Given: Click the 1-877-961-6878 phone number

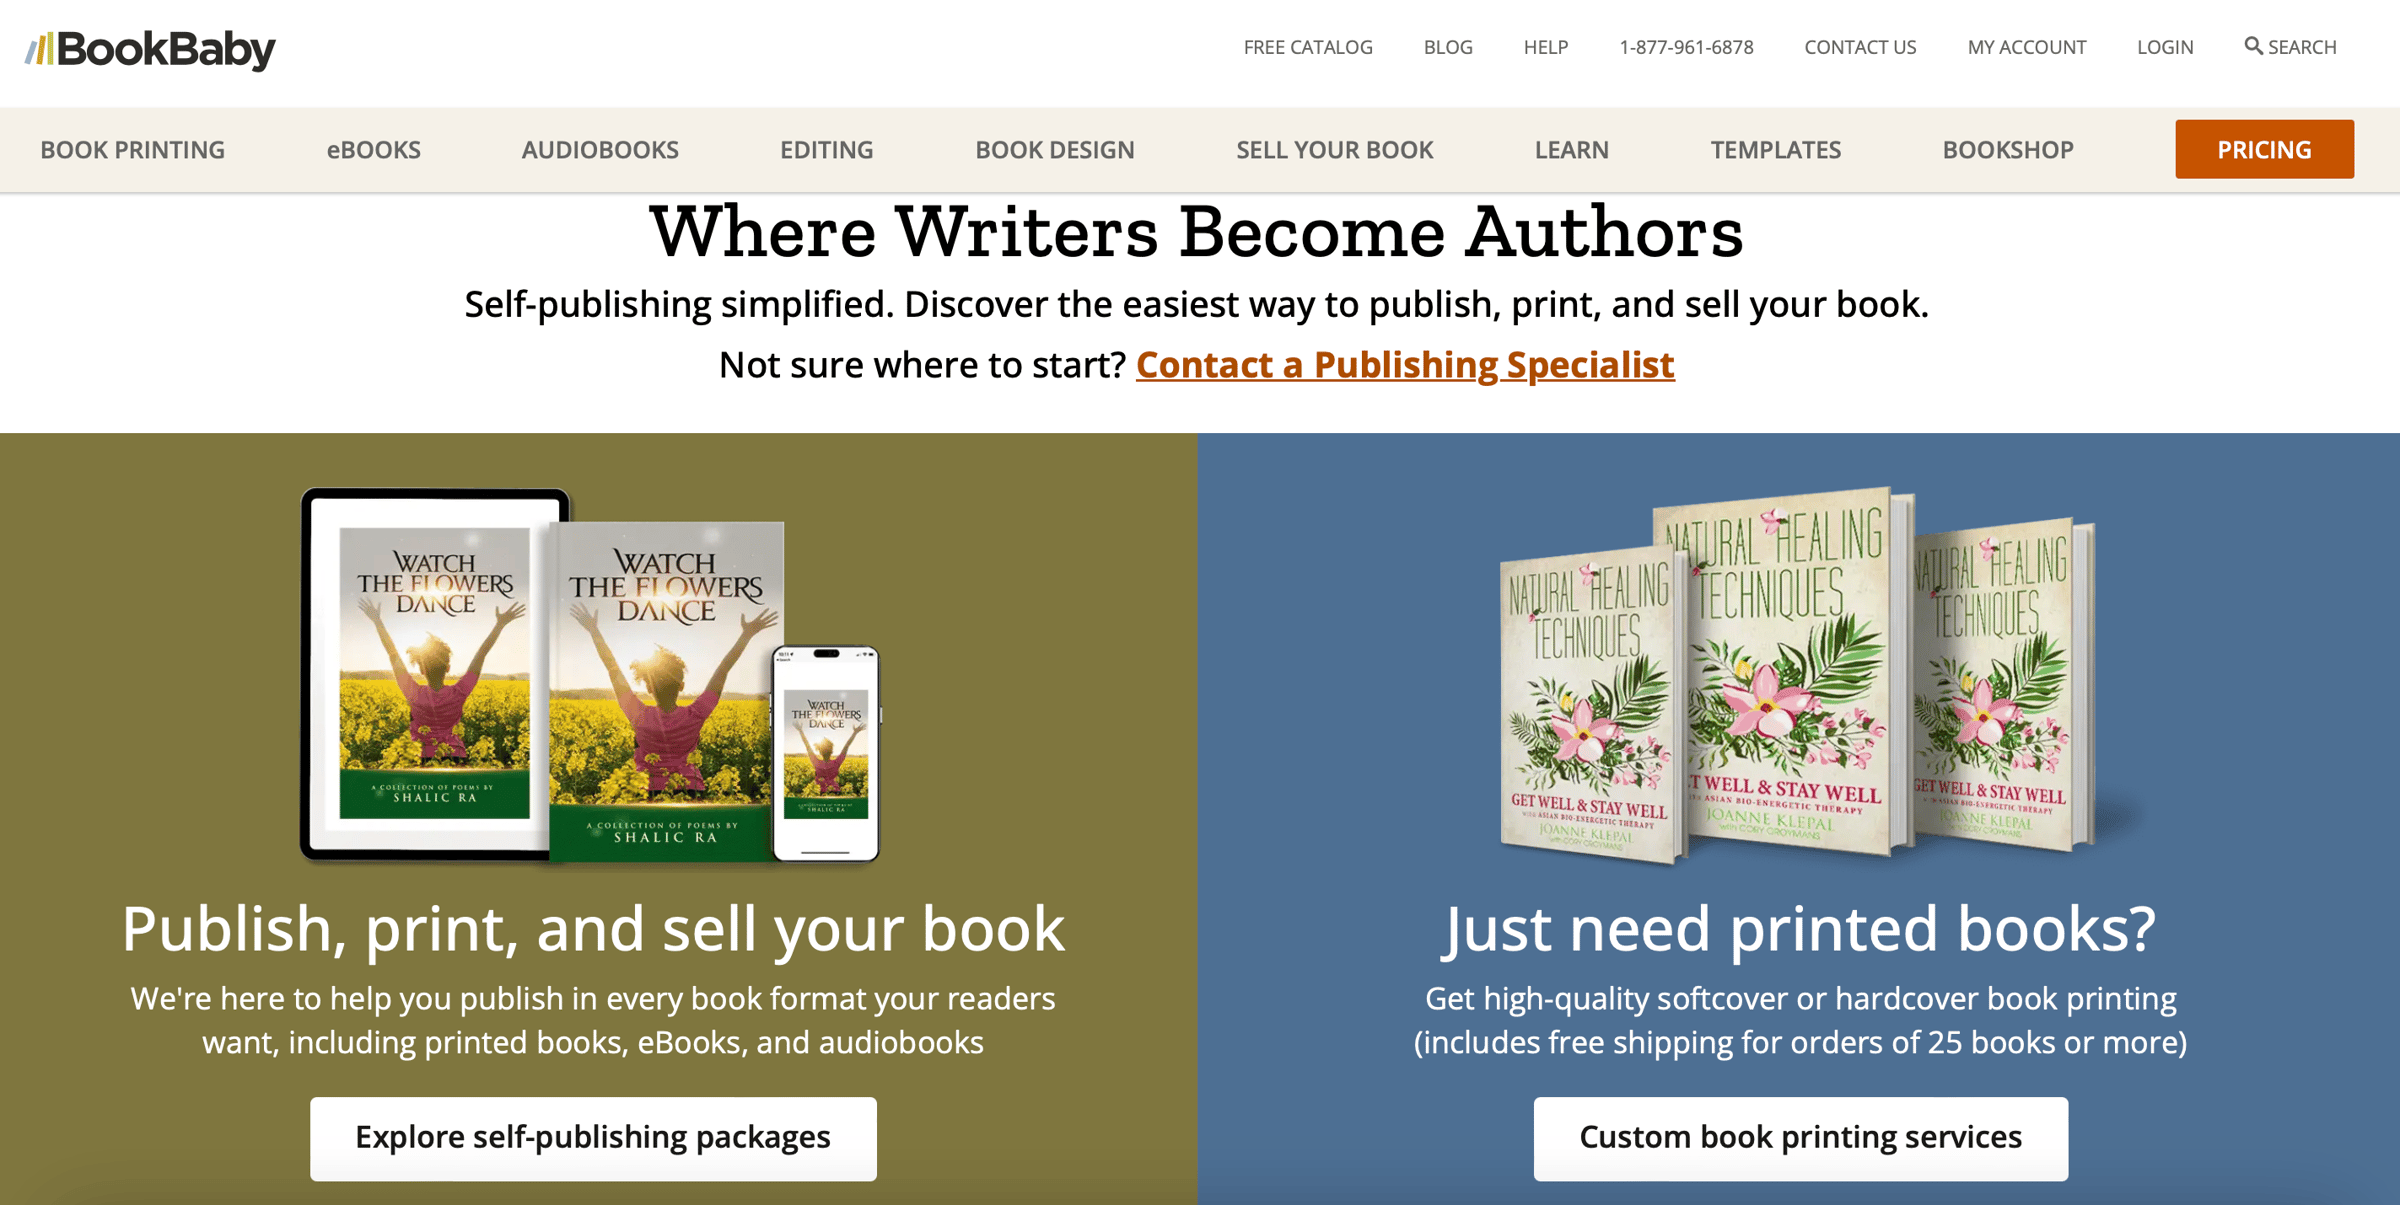Looking at the screenshot, I should click(1686, 47).
